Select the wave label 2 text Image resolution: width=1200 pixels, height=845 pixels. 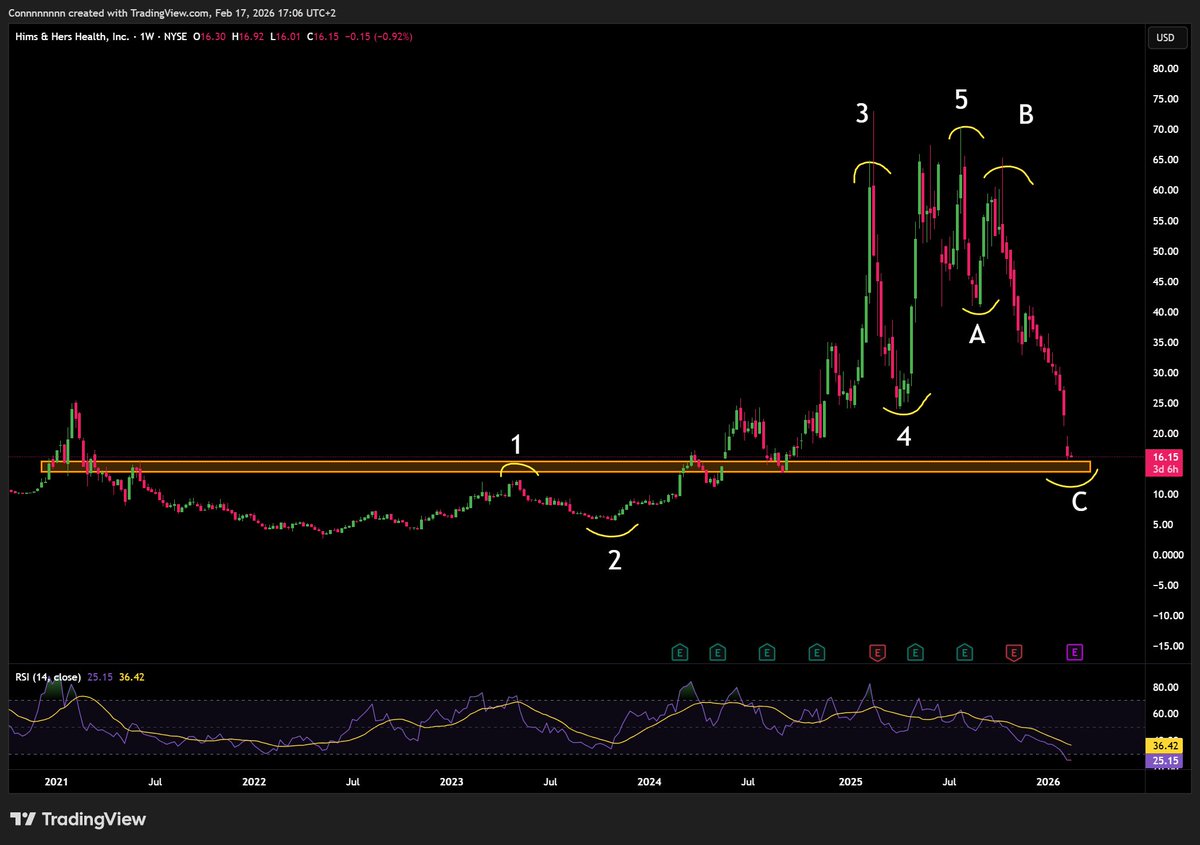pos(615,560)
